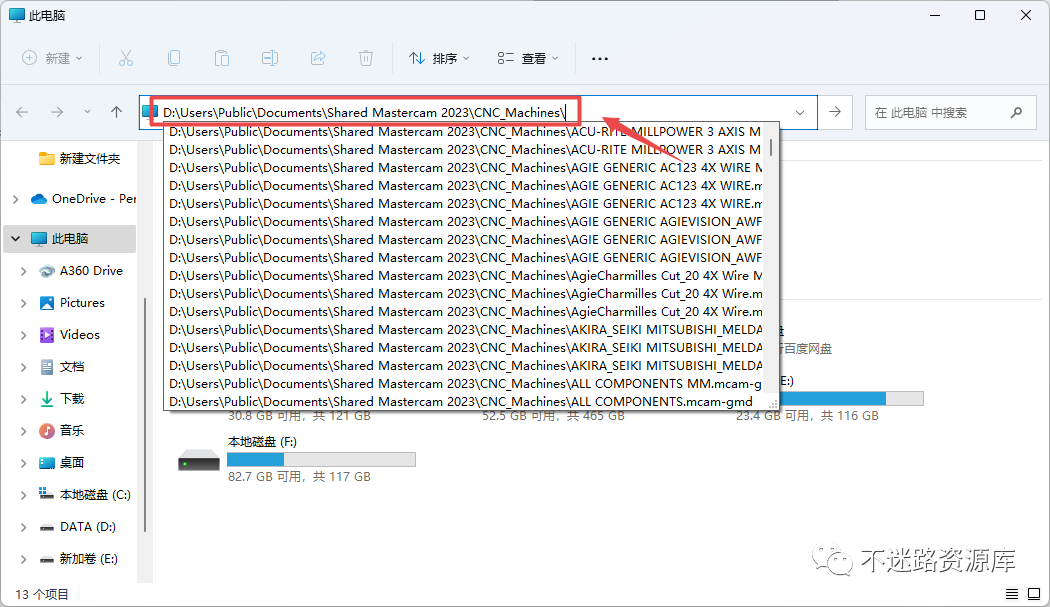Click the Cut scissors icon
This screenshot has width=1050, height=607.
(x=126, y=58)
